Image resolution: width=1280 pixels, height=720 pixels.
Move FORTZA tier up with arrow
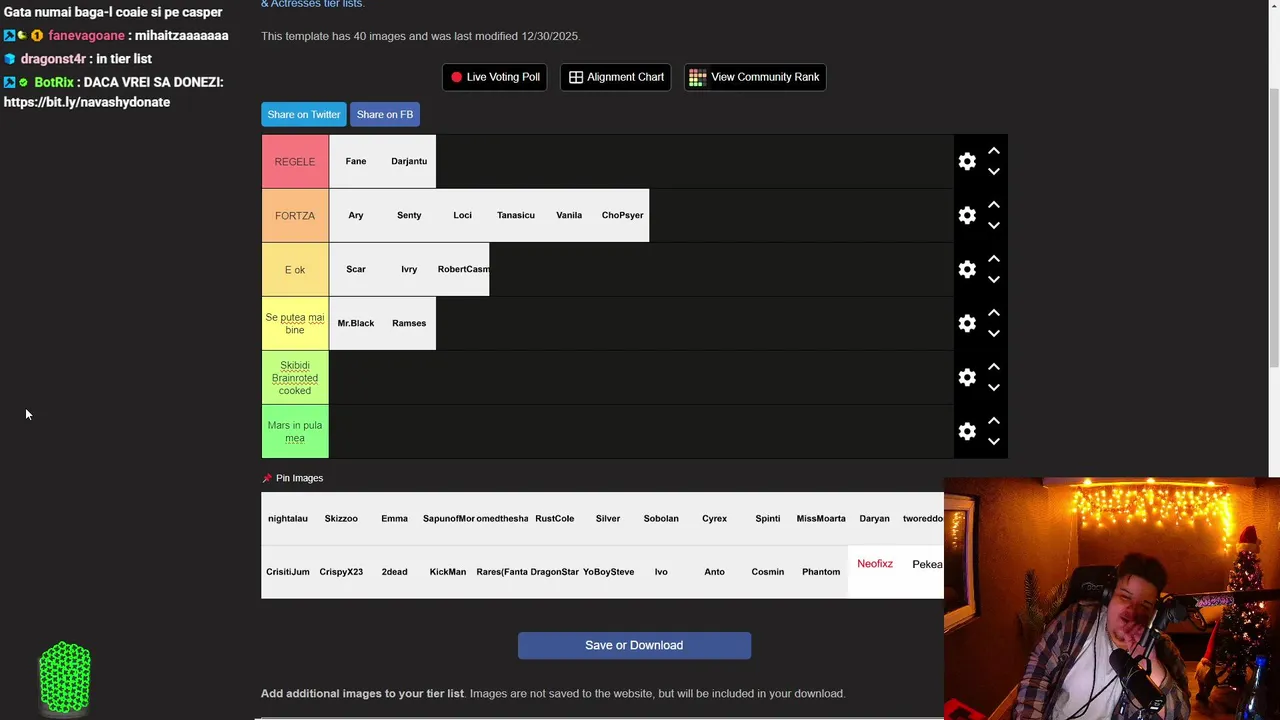pos(994,205)
